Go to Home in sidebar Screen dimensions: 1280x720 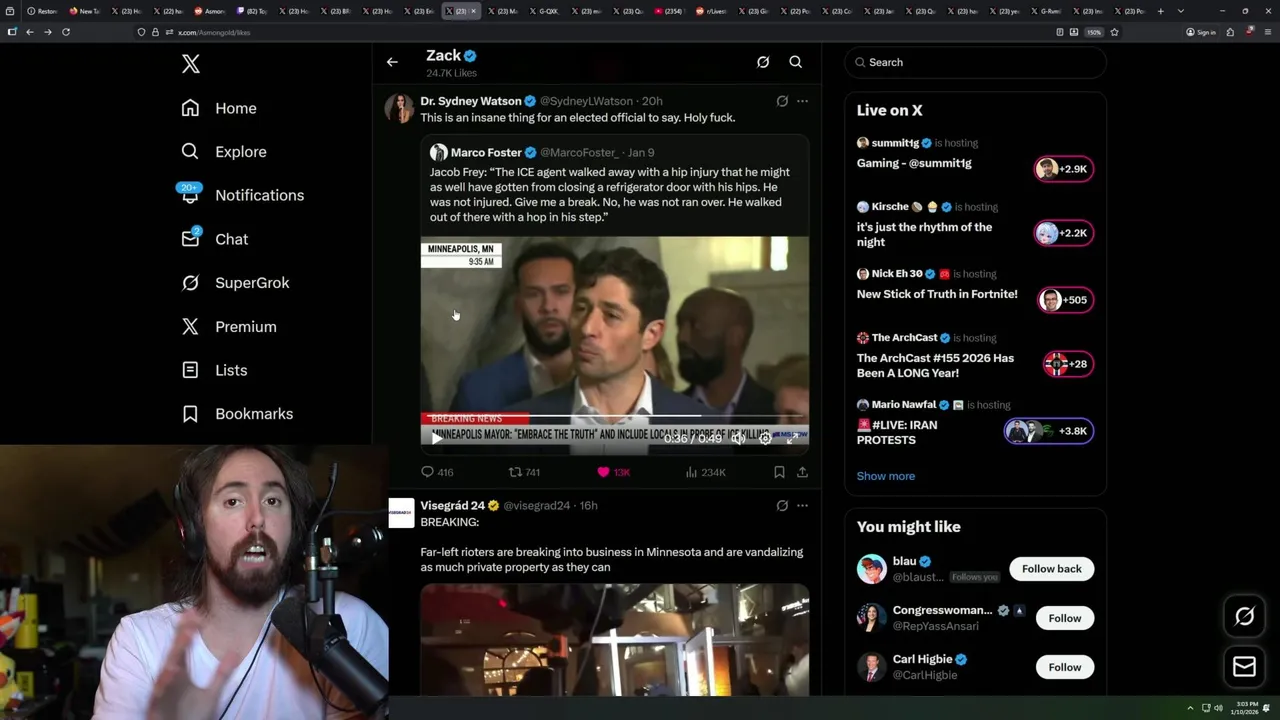[x=219, y=108]
